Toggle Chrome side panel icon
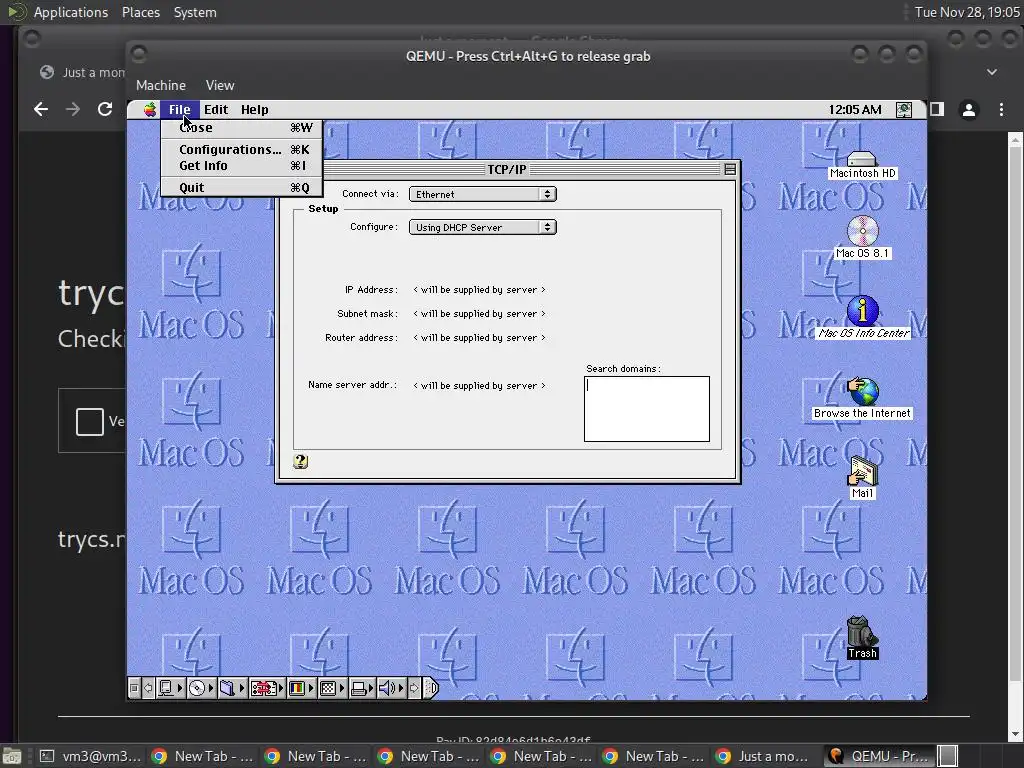This screenshot has width=1024, height=768. coord(937,109)
